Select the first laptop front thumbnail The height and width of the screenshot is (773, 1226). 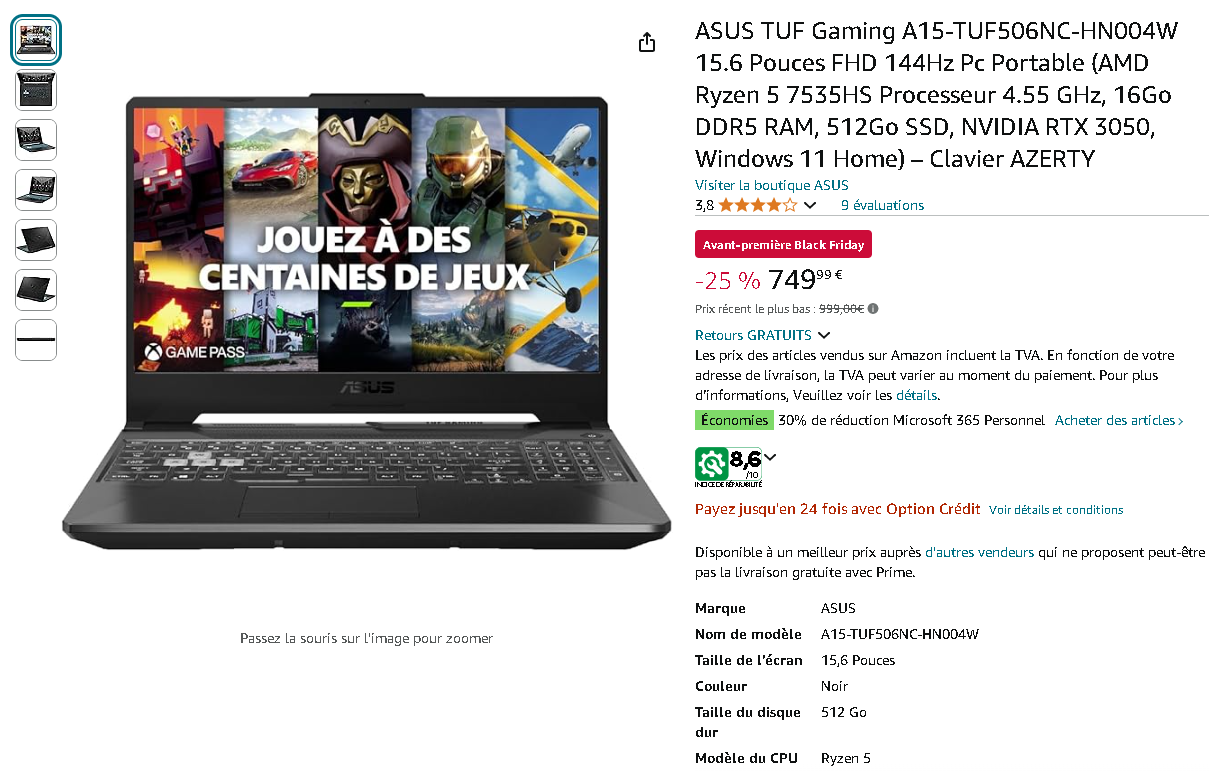pyautogui.click(x=36, y=40)
